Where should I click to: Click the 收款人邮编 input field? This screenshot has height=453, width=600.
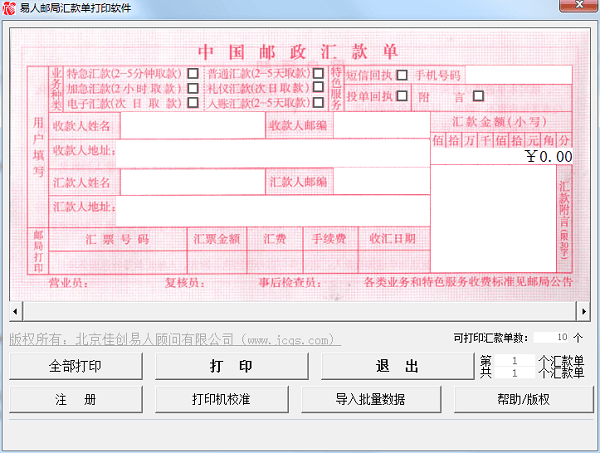pyautogui.click(x=382, y=125)
